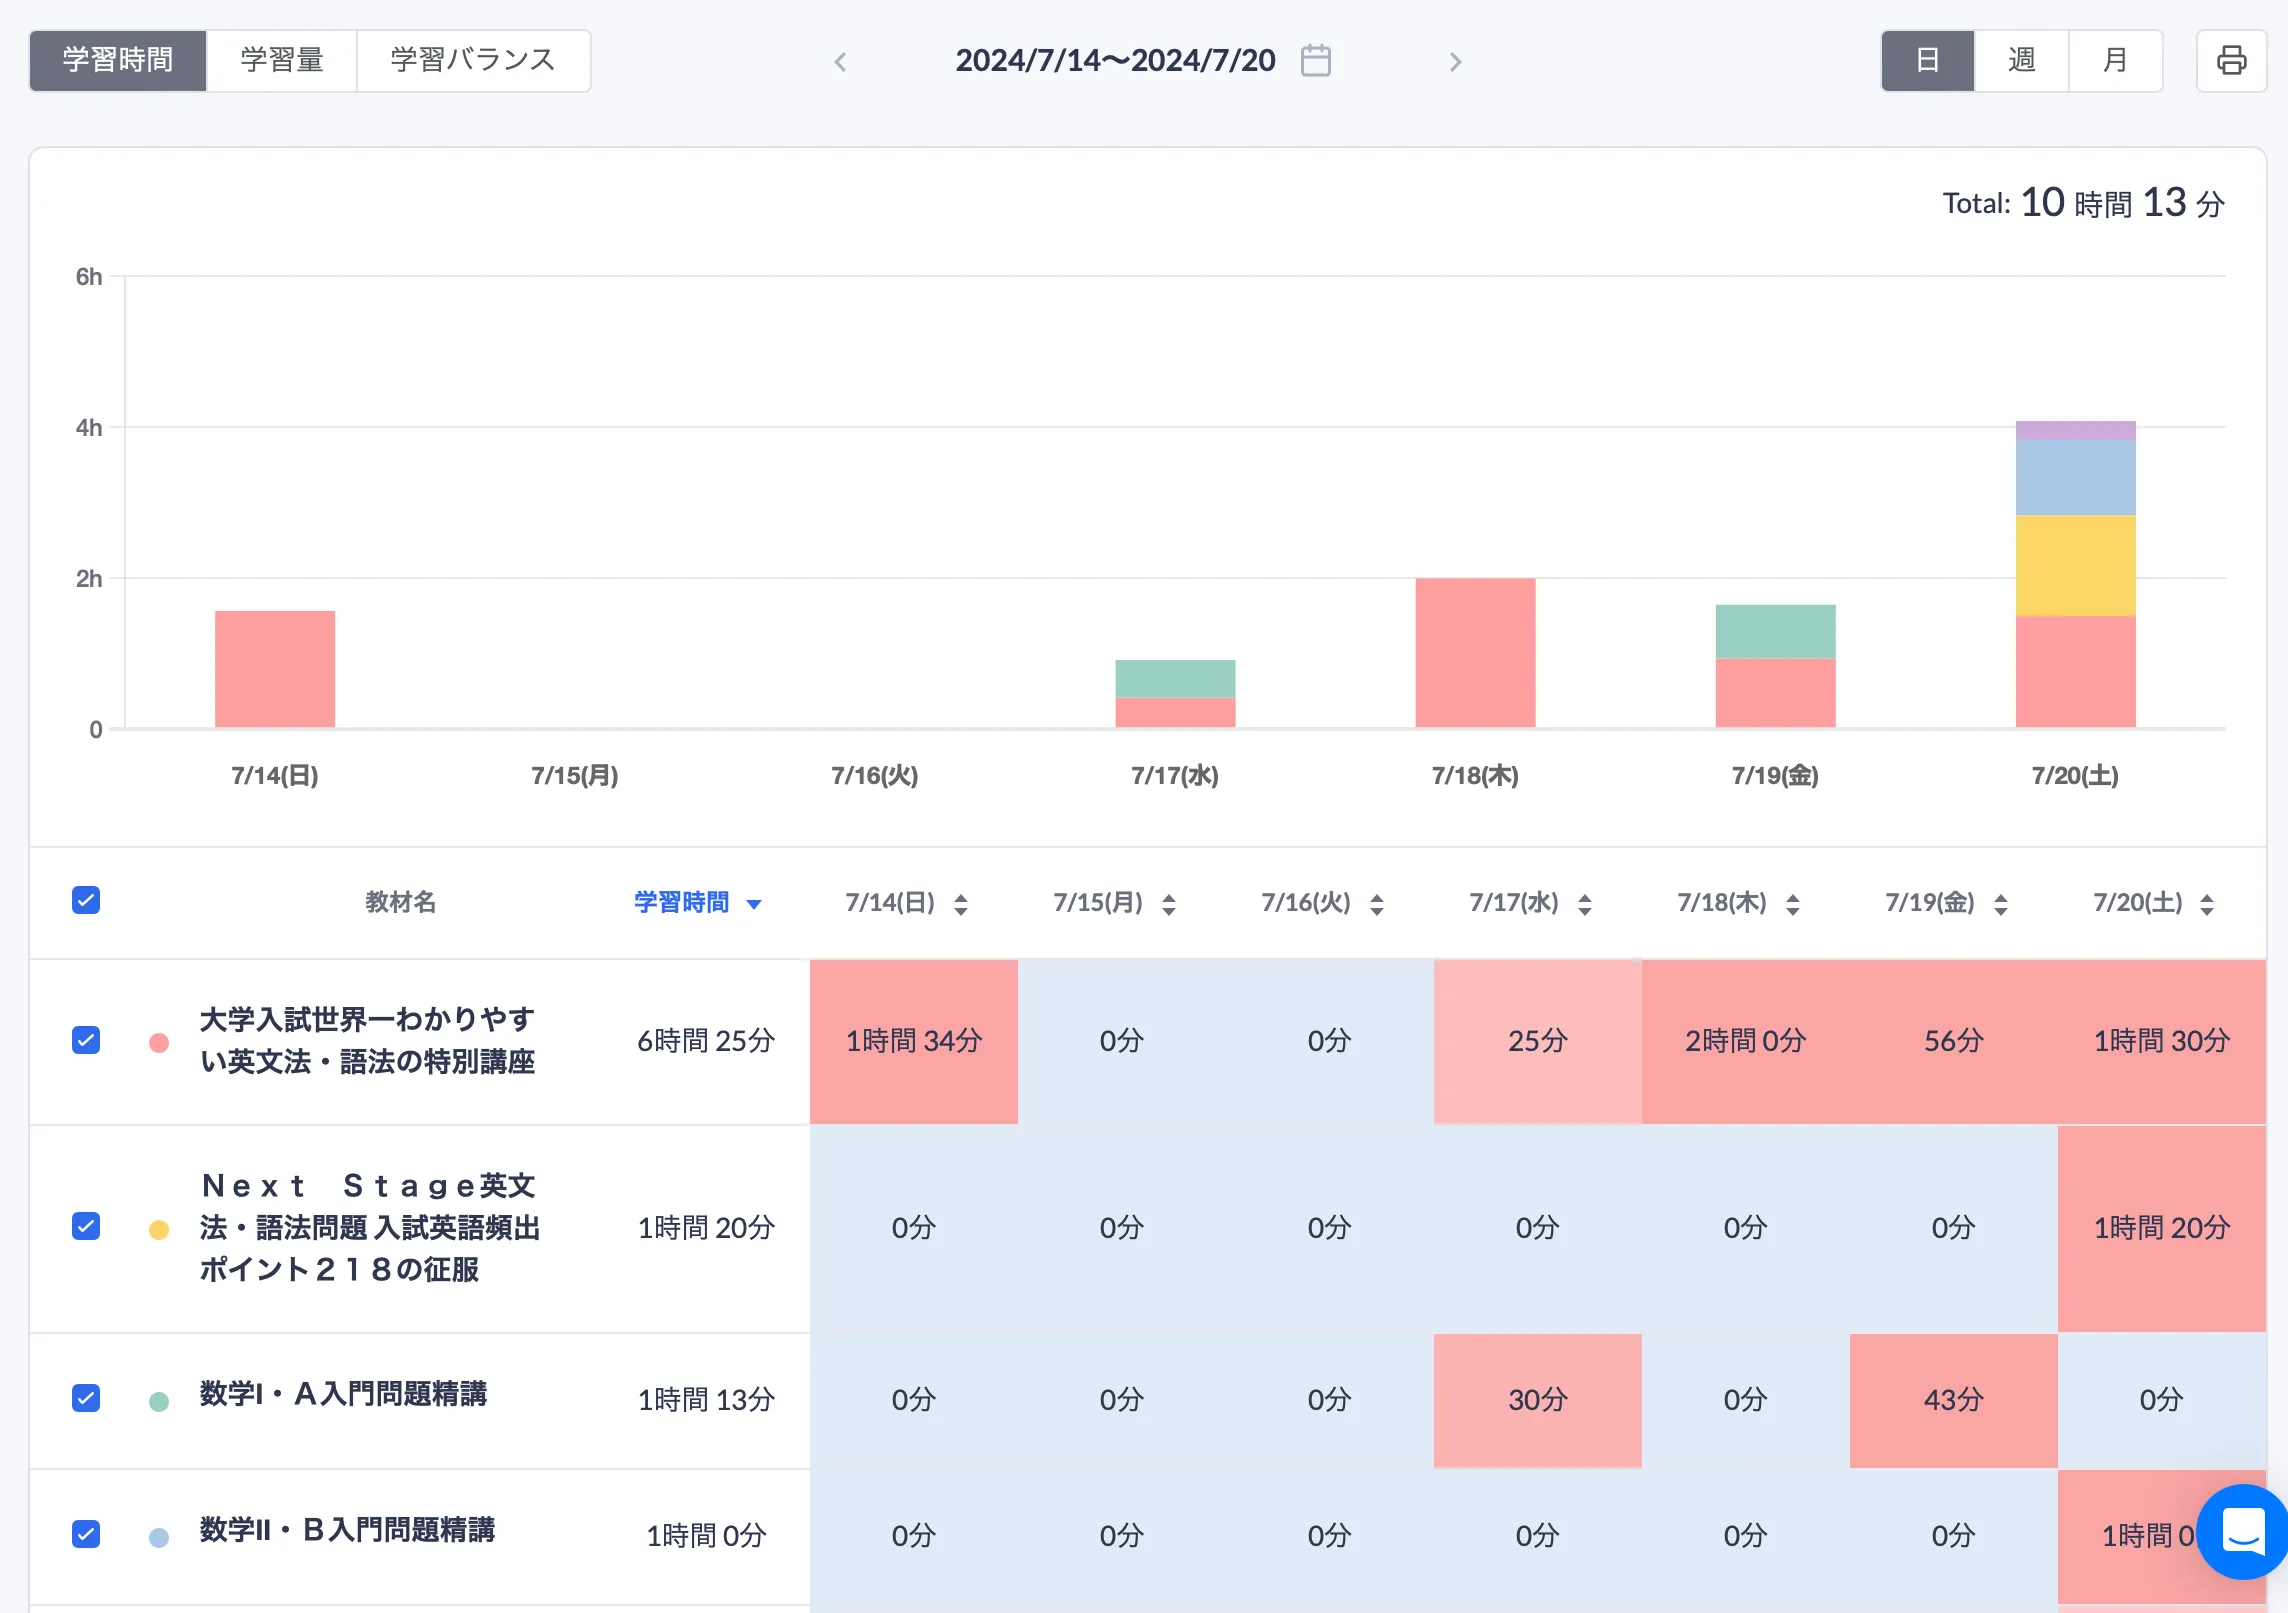
Task: Uncheck 数学I・A入門問題精講 row checkbox
Action: [x=86, y=1398]
